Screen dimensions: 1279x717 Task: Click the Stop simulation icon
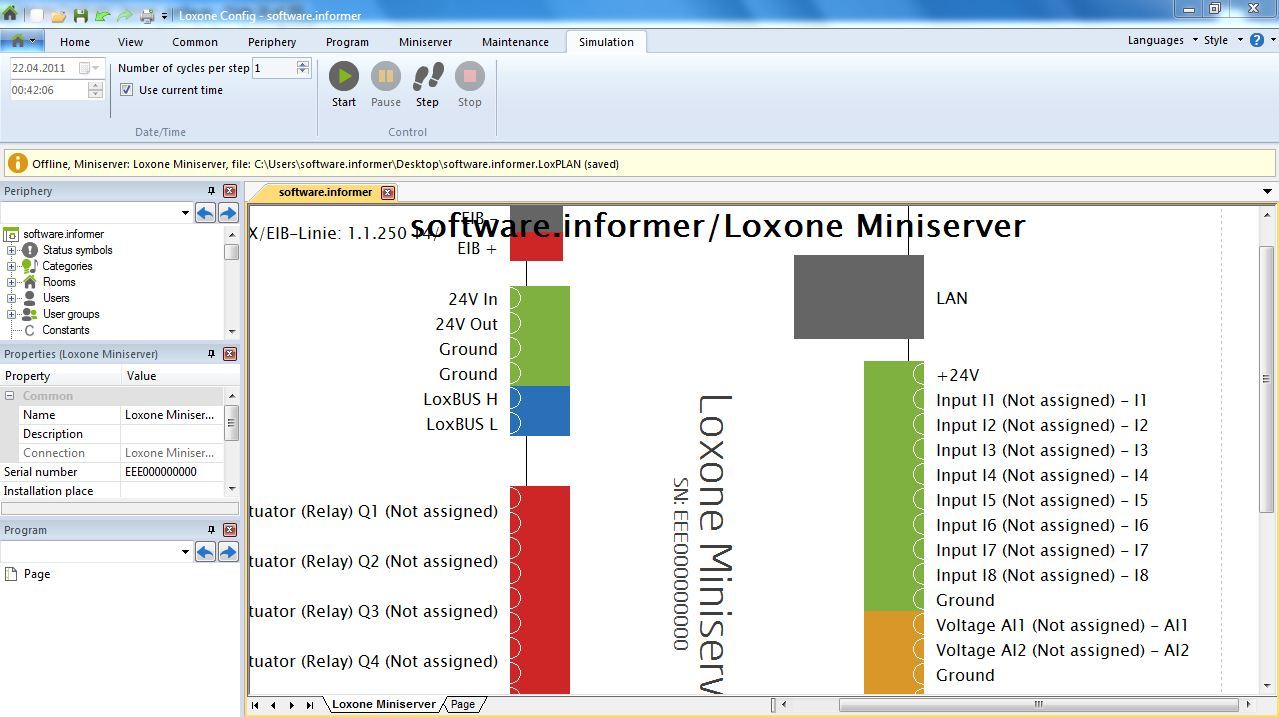pos(469,79)
